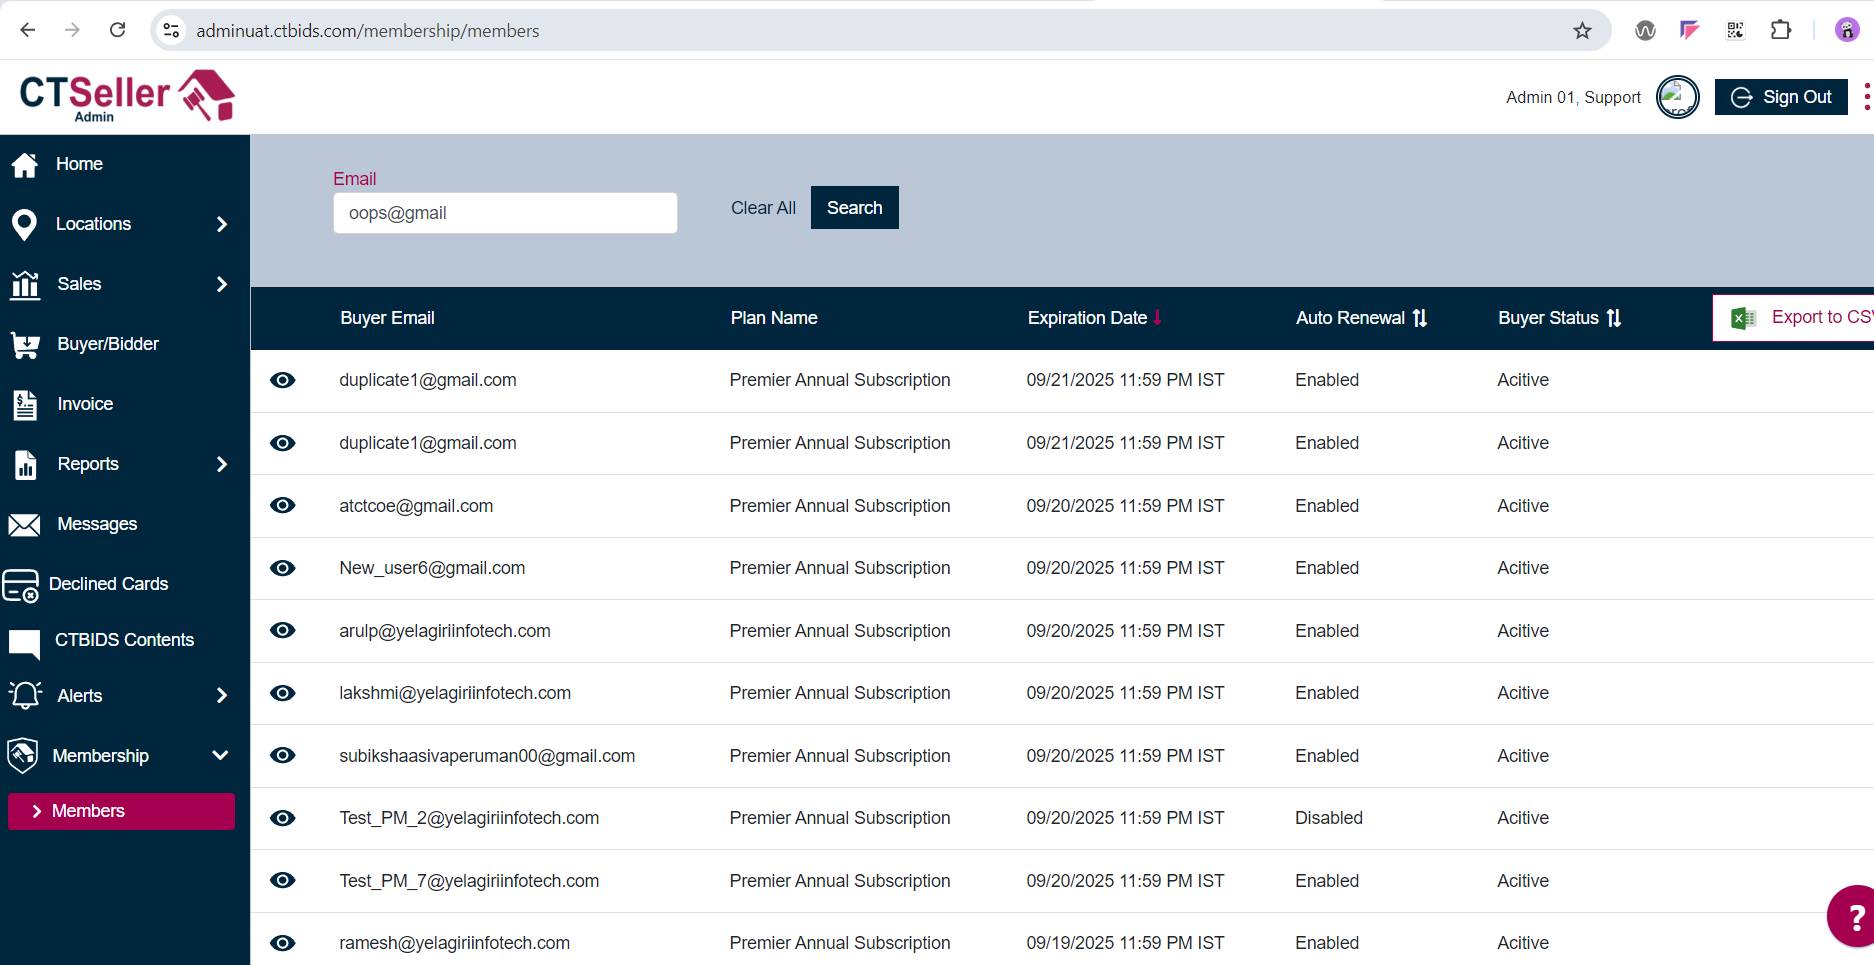This screenshot has height=965, width=1874.
Task: Click the red help question mark icon
Action: 1853,916
